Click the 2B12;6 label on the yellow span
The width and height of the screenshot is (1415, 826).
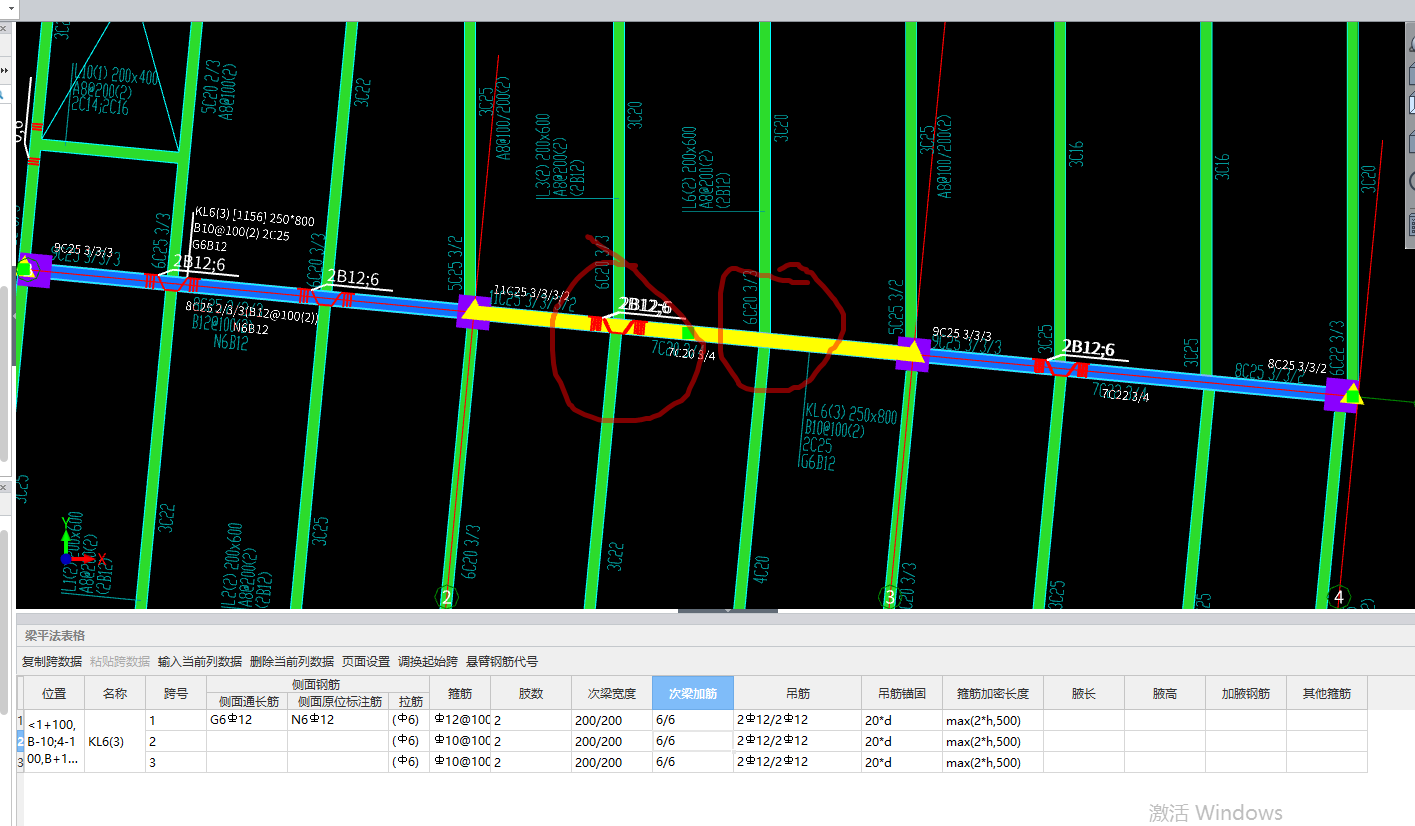tap(644, 306)
